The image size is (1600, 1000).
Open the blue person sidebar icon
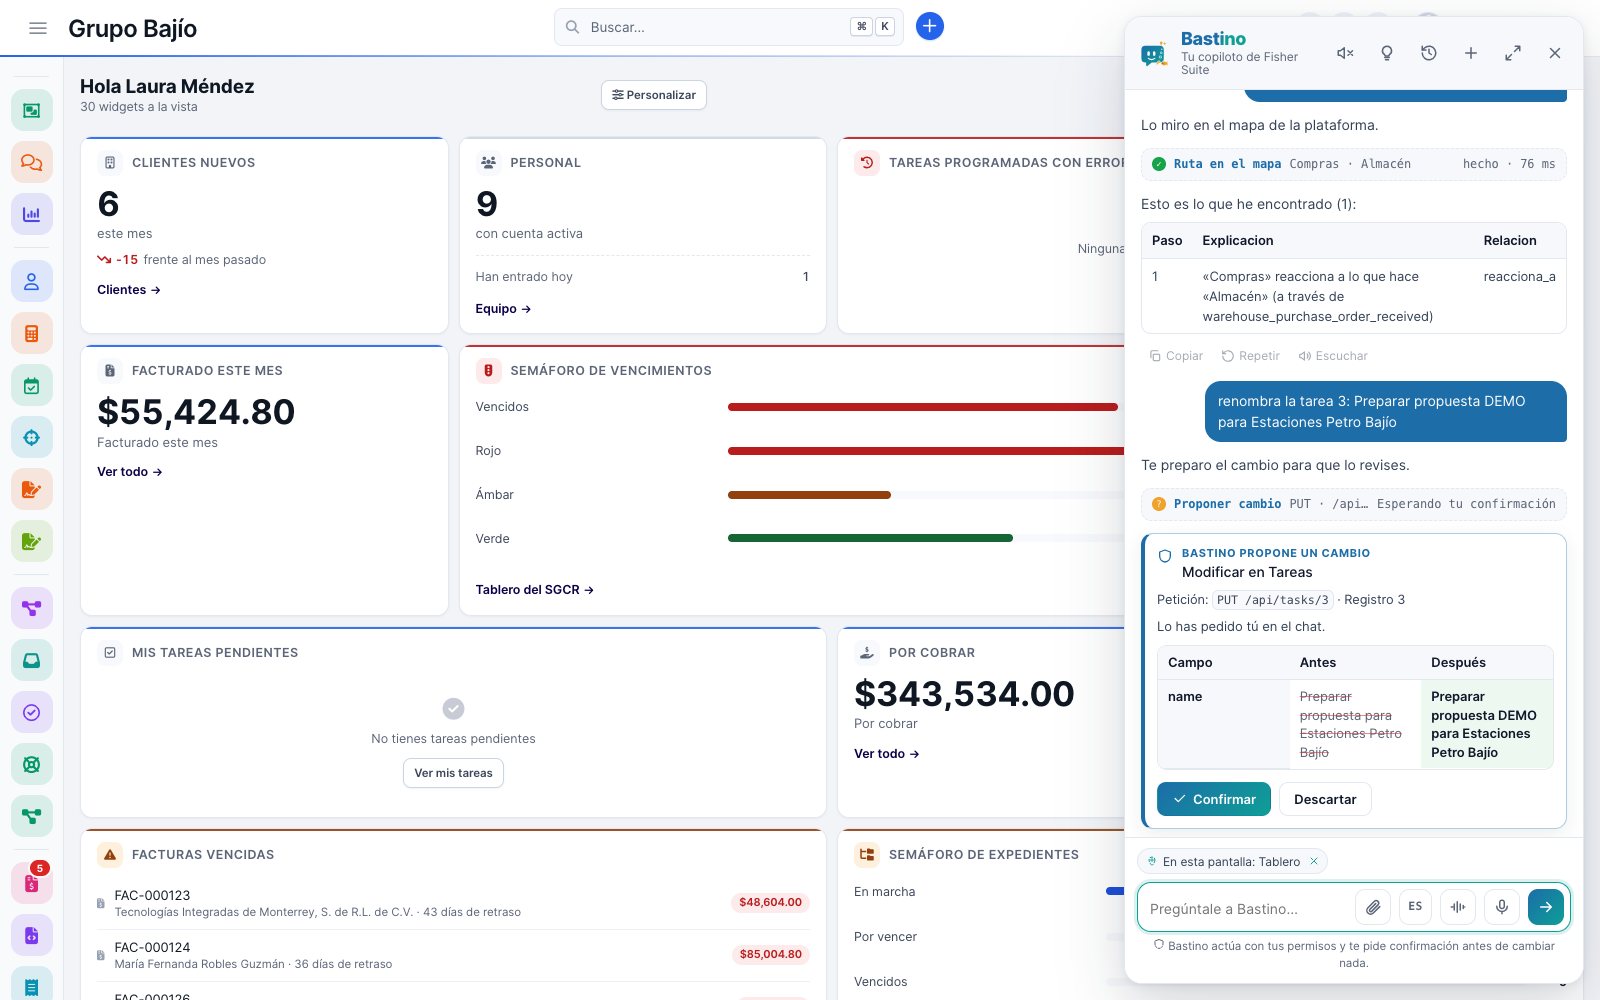pyautogui.click(x=32, y=282)
